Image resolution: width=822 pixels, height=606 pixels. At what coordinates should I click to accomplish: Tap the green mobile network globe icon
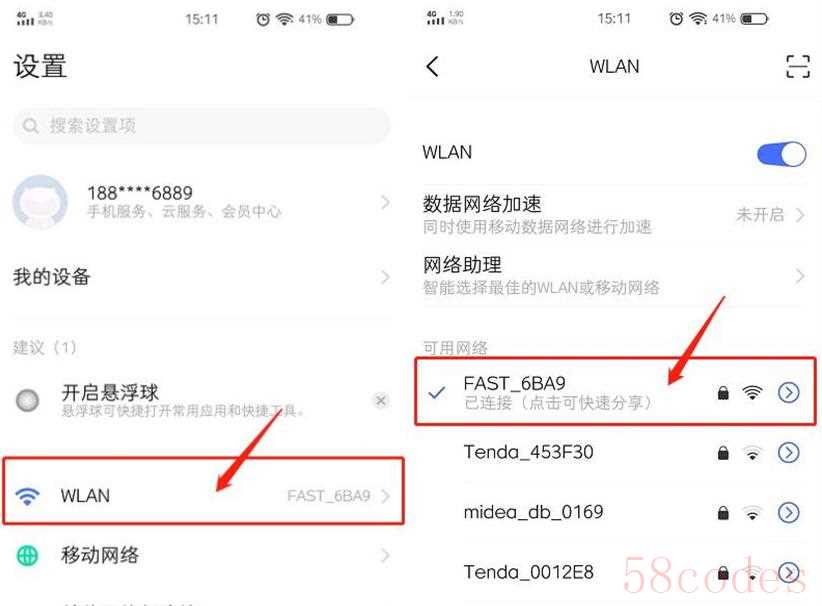pyautogui.click(x=27, y=556)
